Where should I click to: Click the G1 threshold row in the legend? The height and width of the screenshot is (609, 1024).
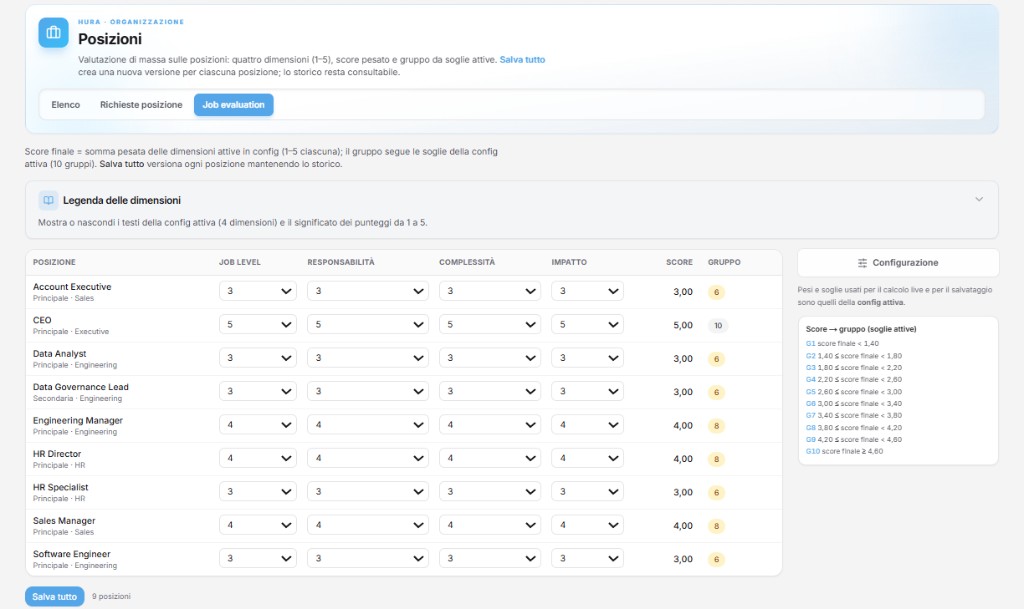(842, 343)
